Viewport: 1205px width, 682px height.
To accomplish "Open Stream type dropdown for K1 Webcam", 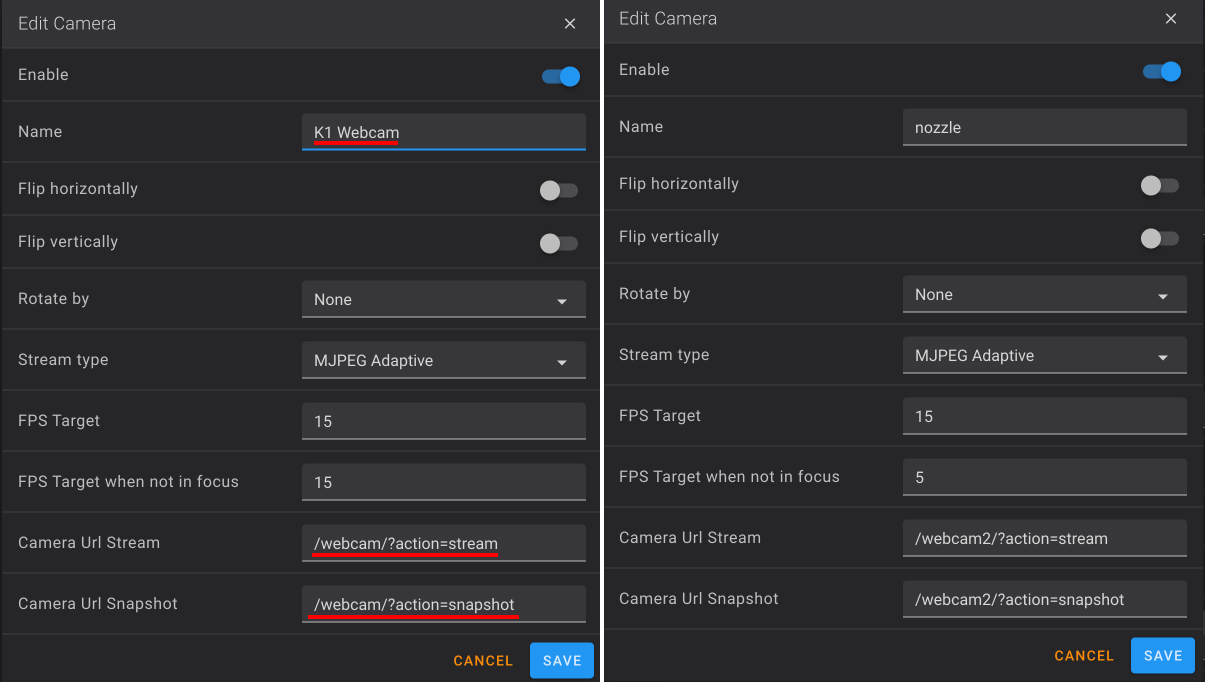I will [444, 361].
